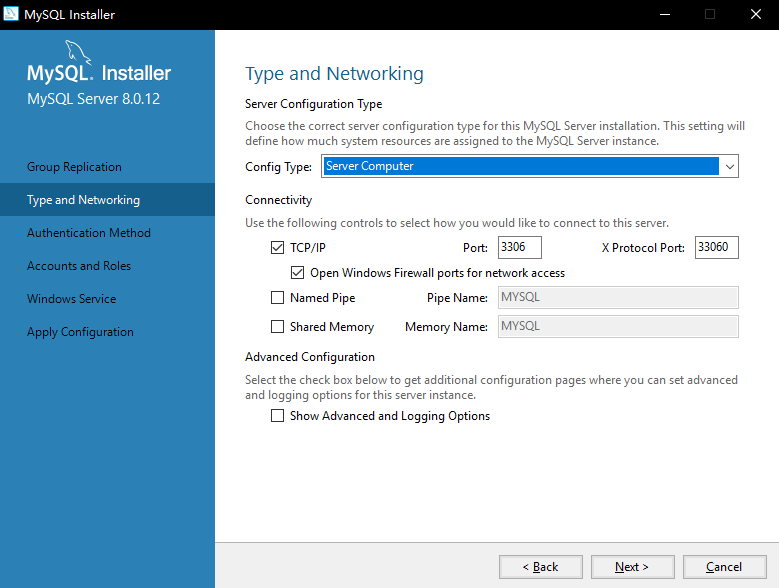Minimize the MySQL Installer window
This screenshot has height=588, width=779.
(x=665, y=14)
